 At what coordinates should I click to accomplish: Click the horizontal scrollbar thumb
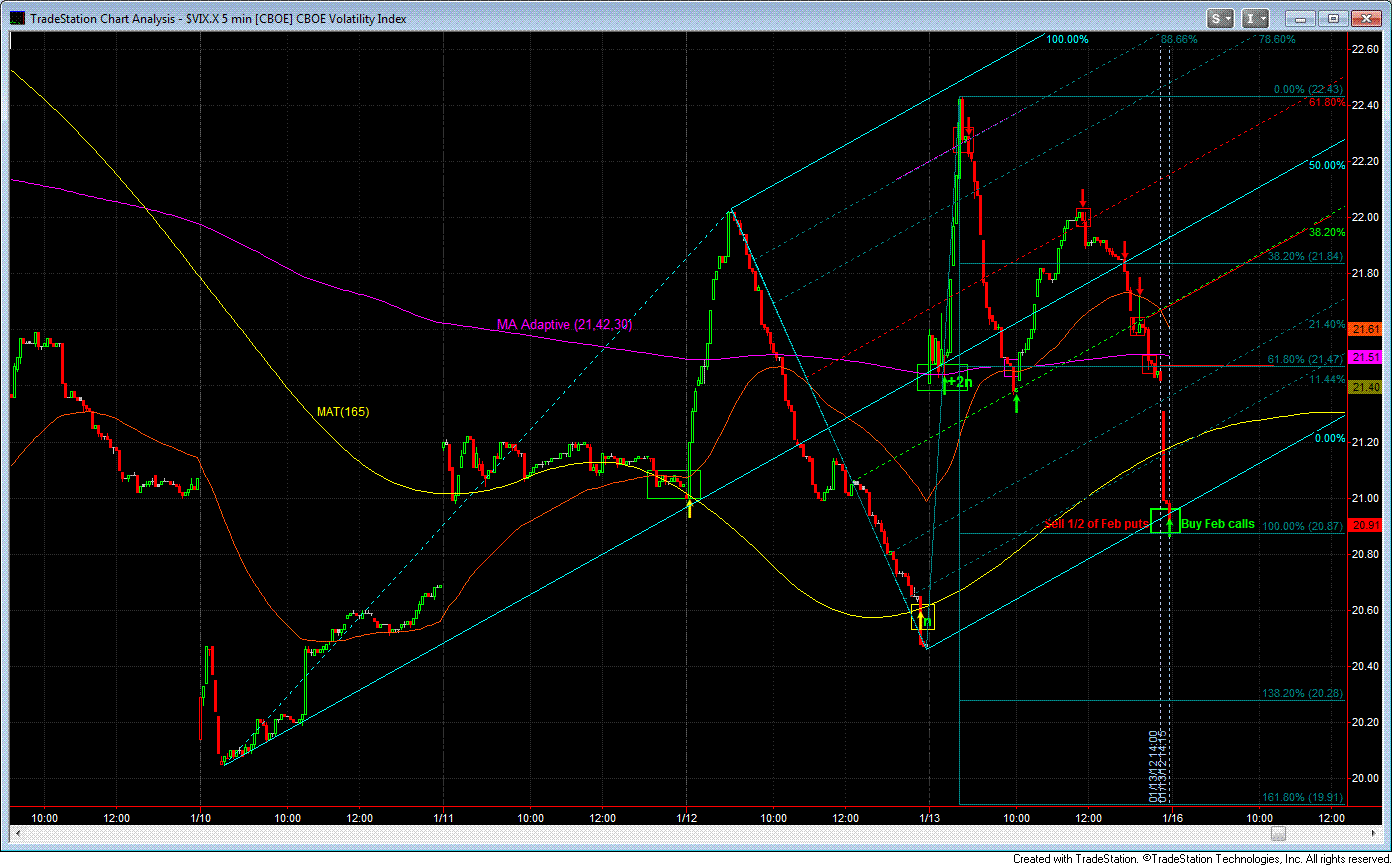[1278, 834]
